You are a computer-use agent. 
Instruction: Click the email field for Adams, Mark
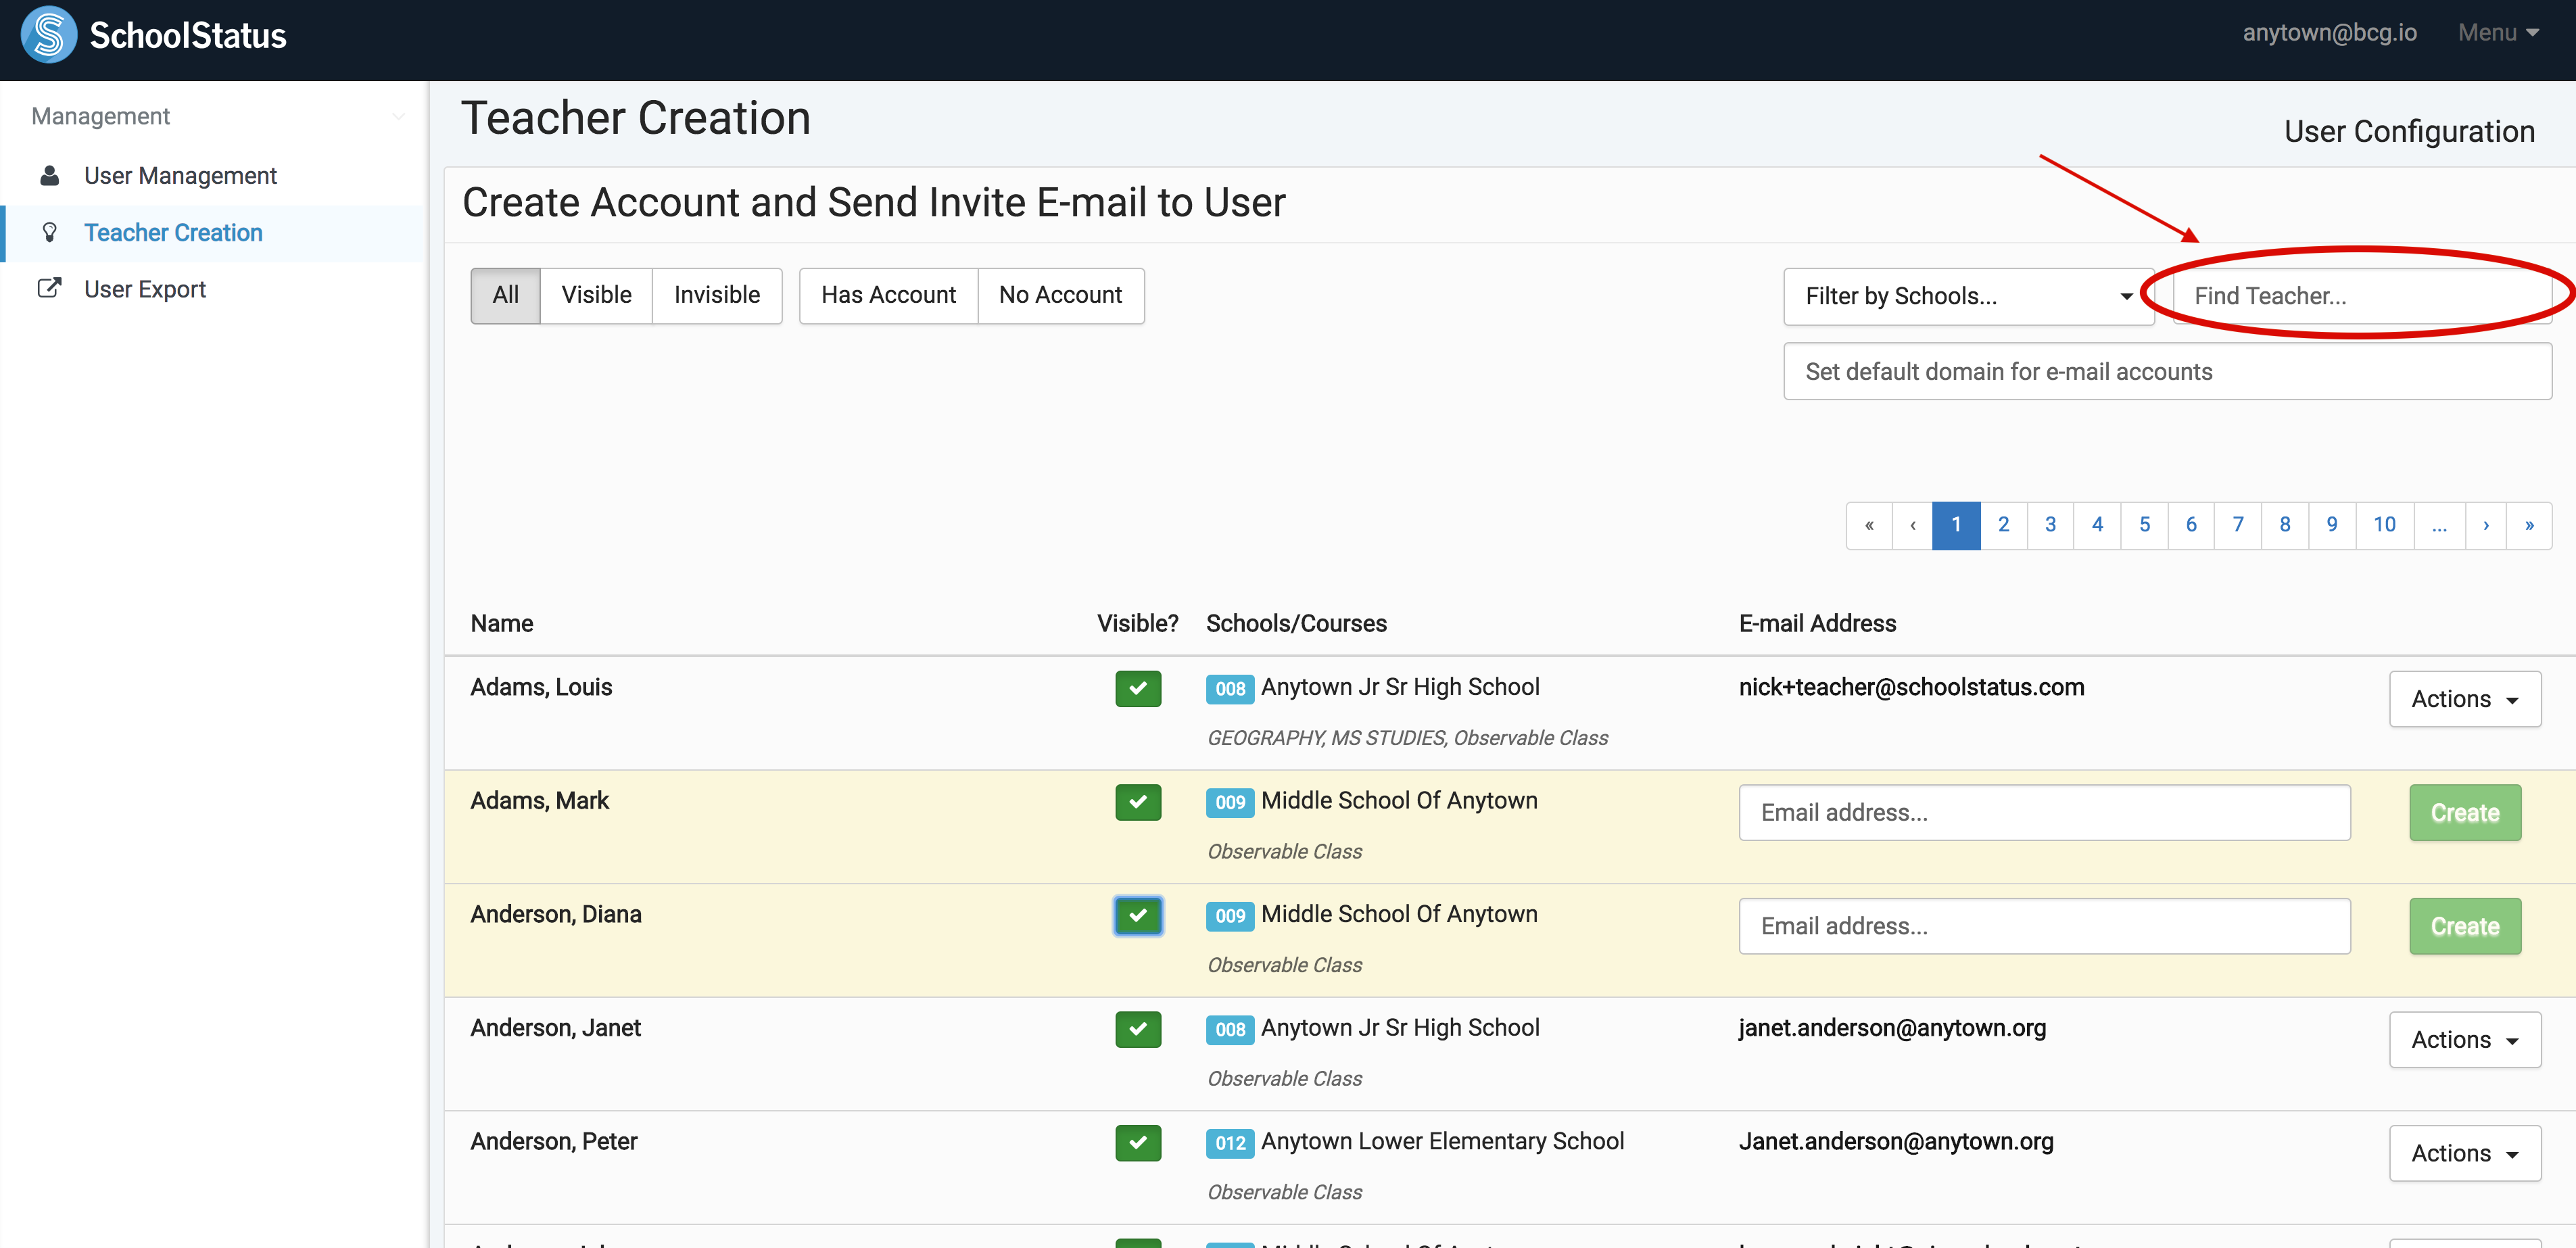click(2044, 813)
